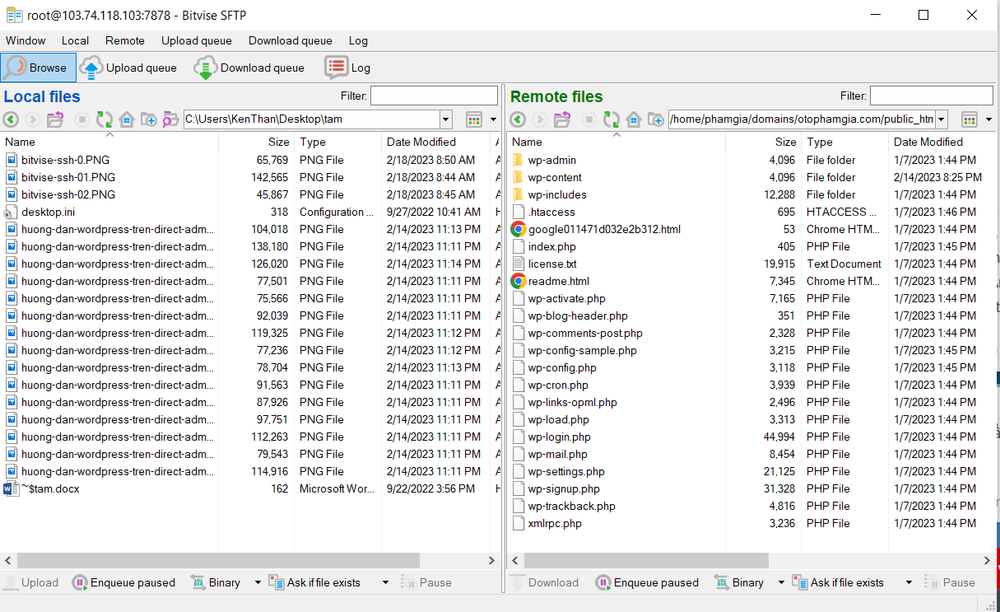Create a new folder in local files
Image resolution: width=1000 pixels, height=612 pixels.
[149, 120]
